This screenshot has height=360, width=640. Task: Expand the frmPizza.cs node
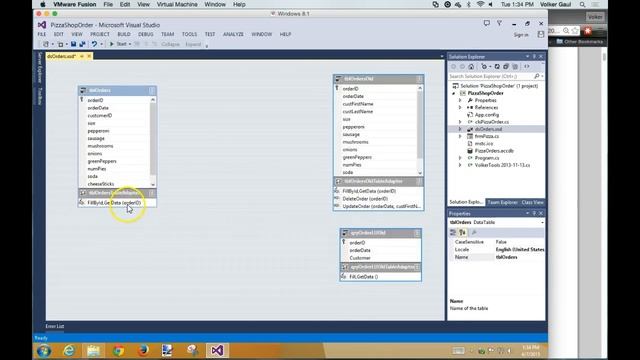(x=460, y=136)
